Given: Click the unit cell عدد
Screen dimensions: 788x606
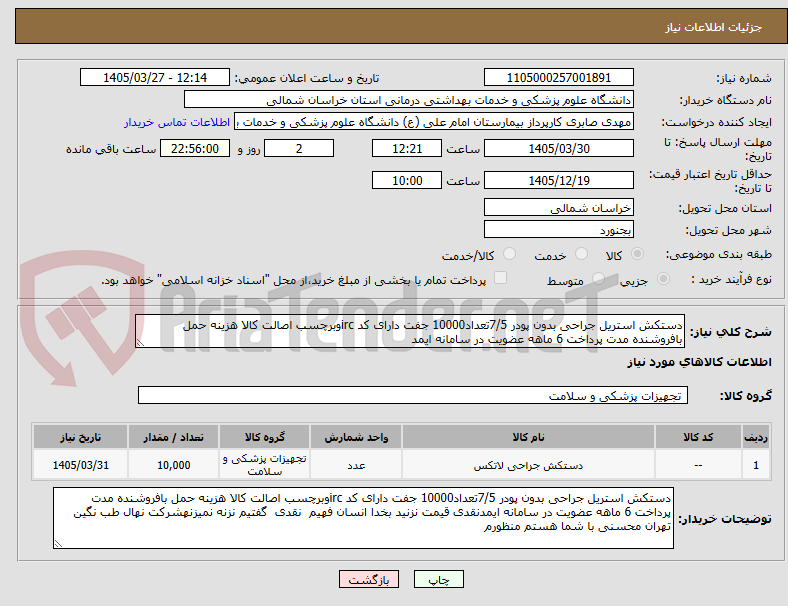Looking at the screenshot, I should pyautogui.click(x=356, y=465).
